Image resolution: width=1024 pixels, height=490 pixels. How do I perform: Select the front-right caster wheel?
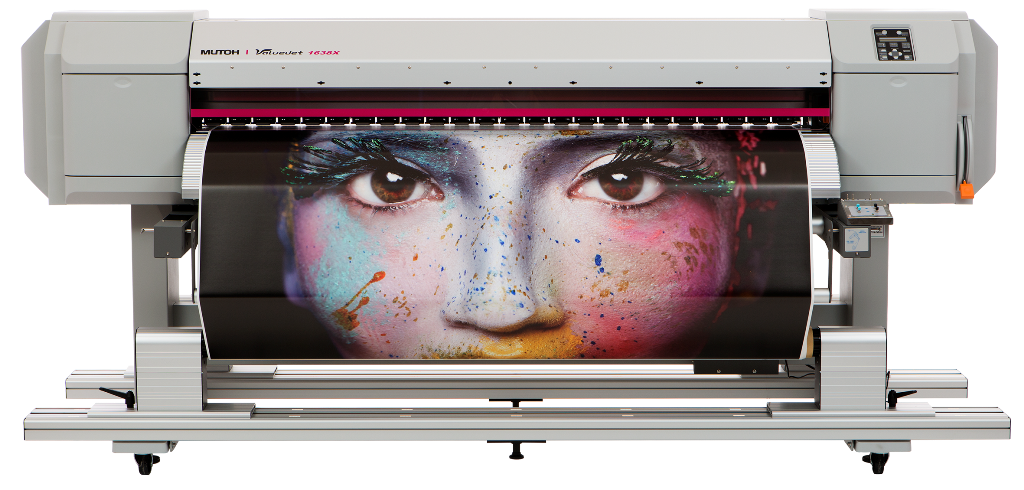pos(879,463)
